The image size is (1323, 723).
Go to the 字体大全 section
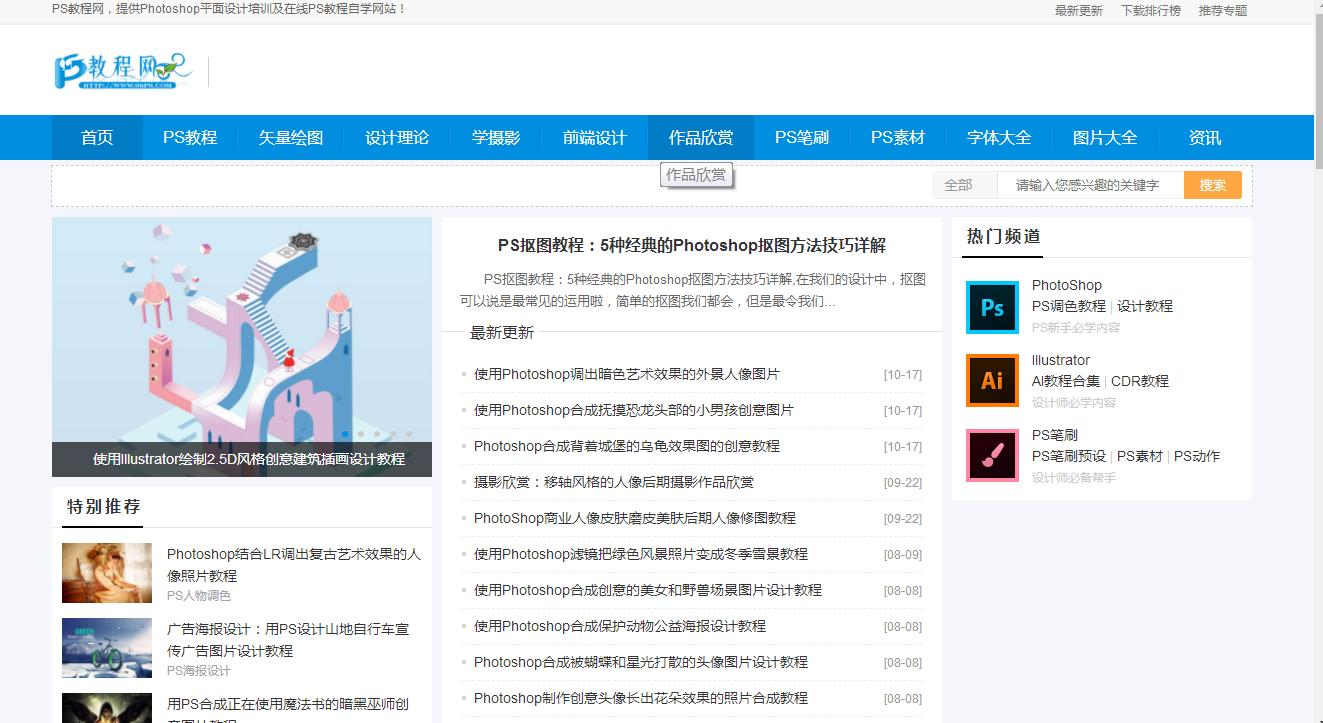[999, 137]
